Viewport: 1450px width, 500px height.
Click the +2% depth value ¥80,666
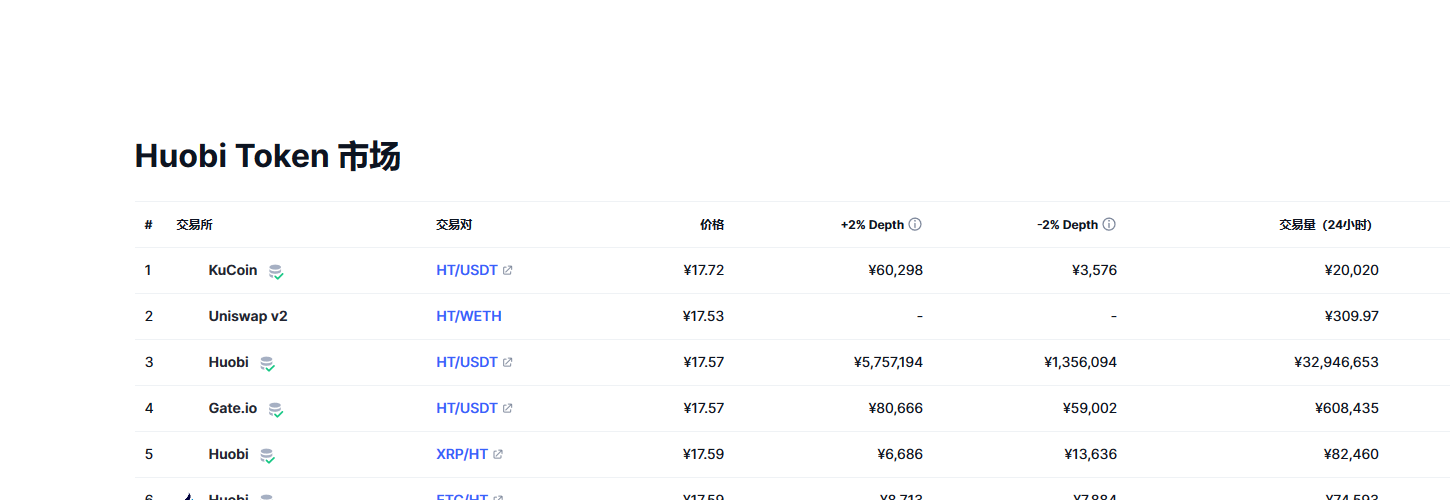coord(896,408)
